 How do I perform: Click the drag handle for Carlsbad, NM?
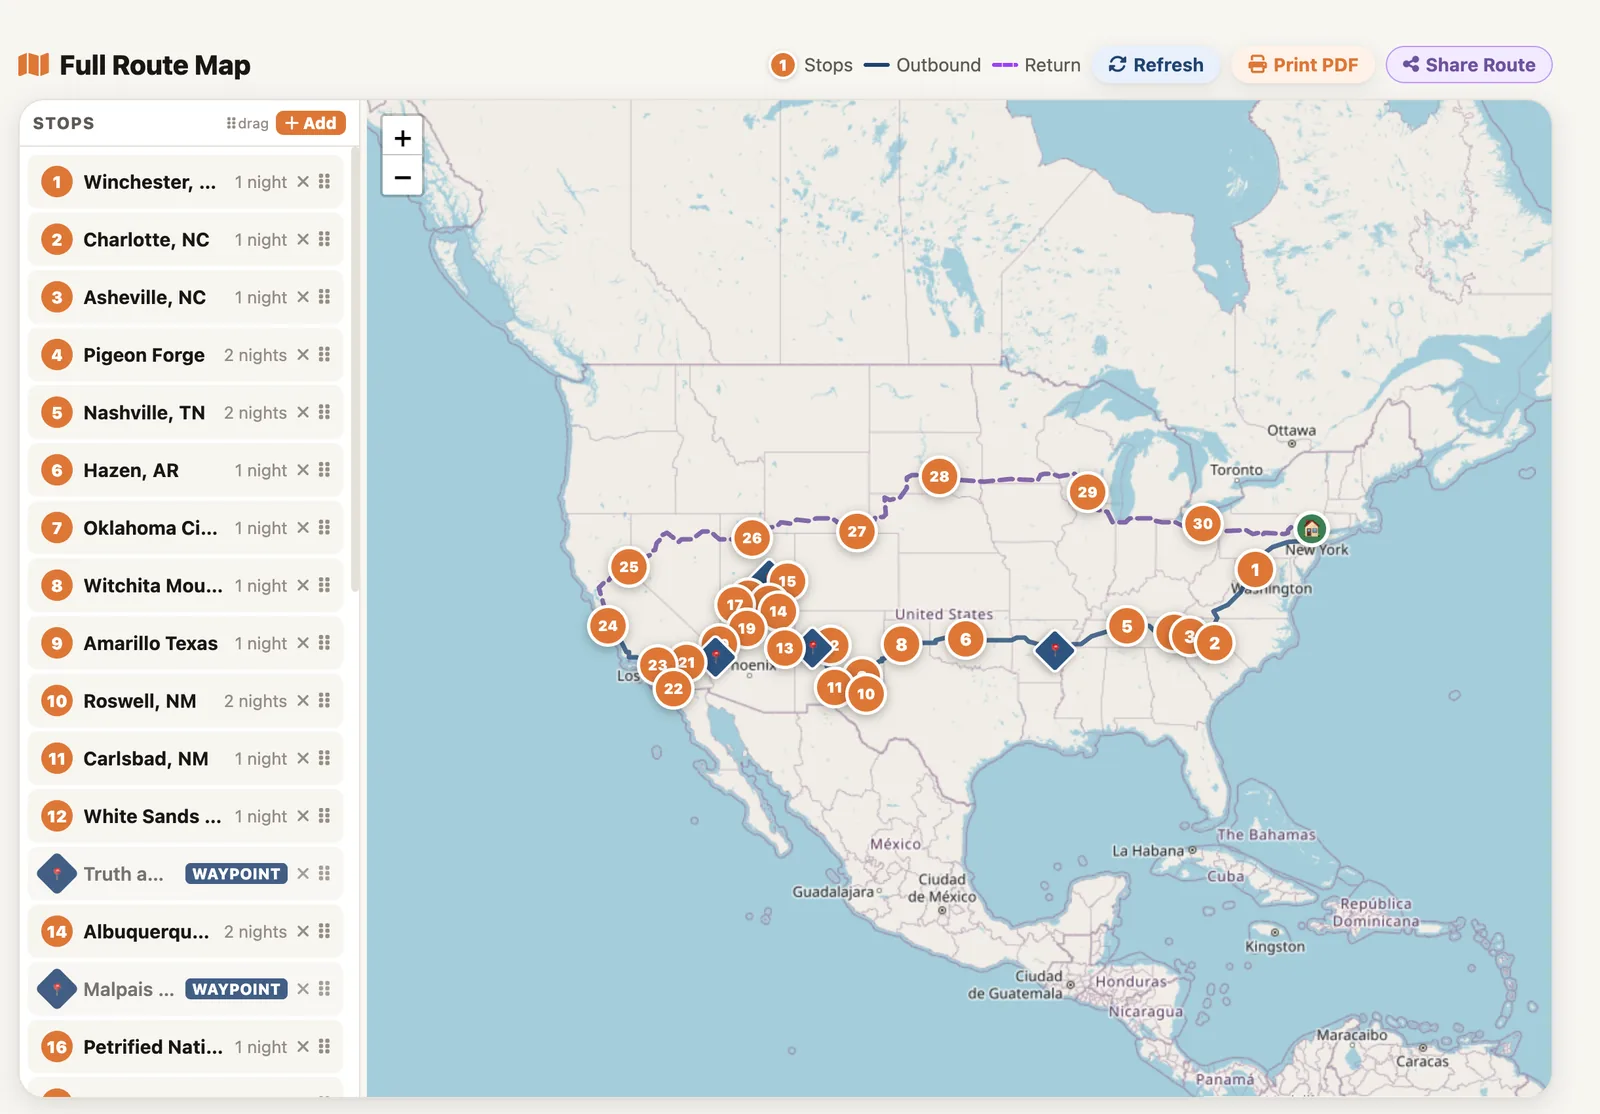[324, 759]
